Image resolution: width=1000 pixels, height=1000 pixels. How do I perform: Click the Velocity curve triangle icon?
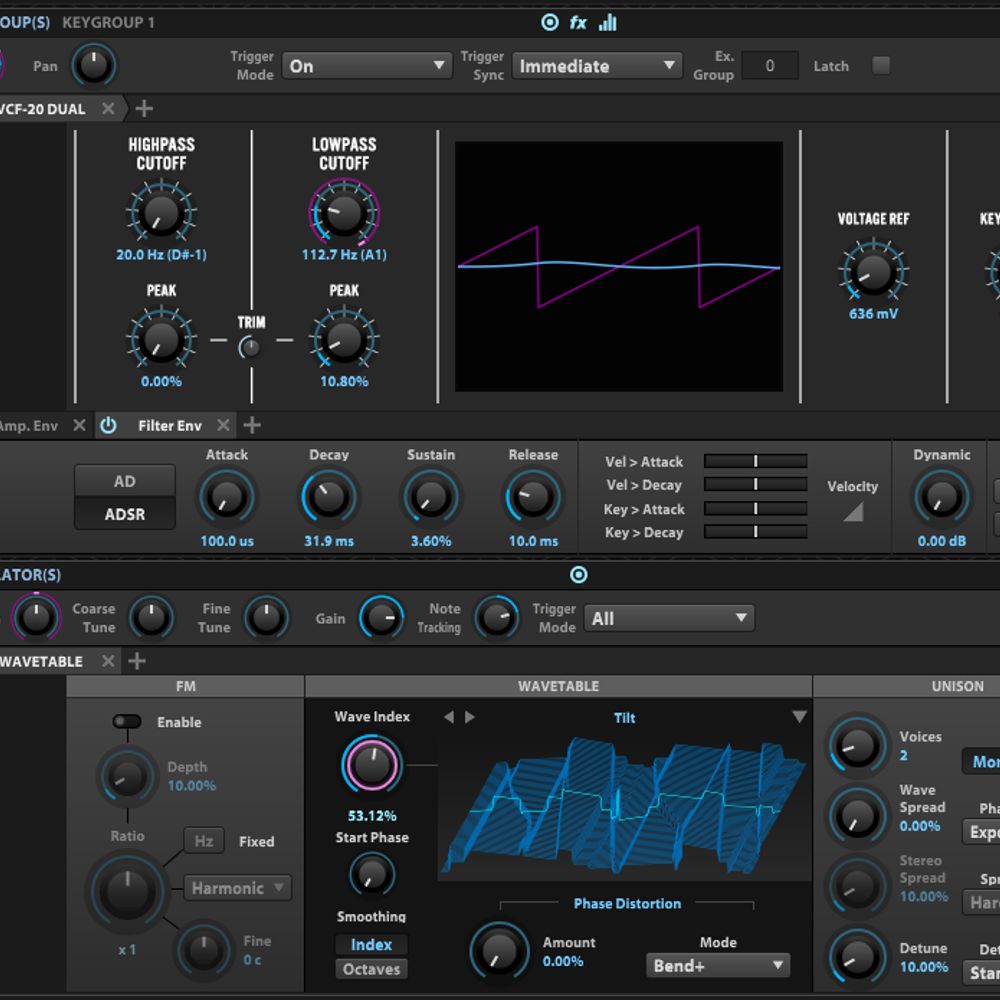click(x=853, y=511)
